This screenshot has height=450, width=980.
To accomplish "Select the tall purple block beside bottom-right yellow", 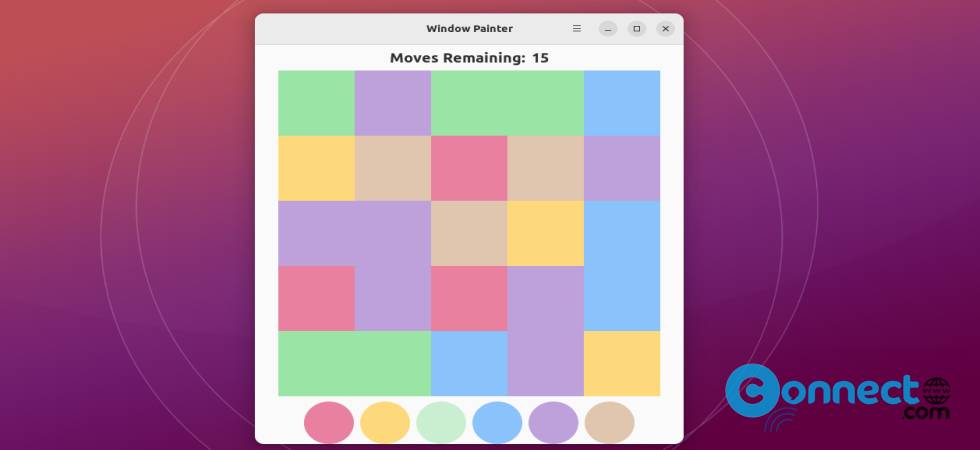I will (546, 331).
